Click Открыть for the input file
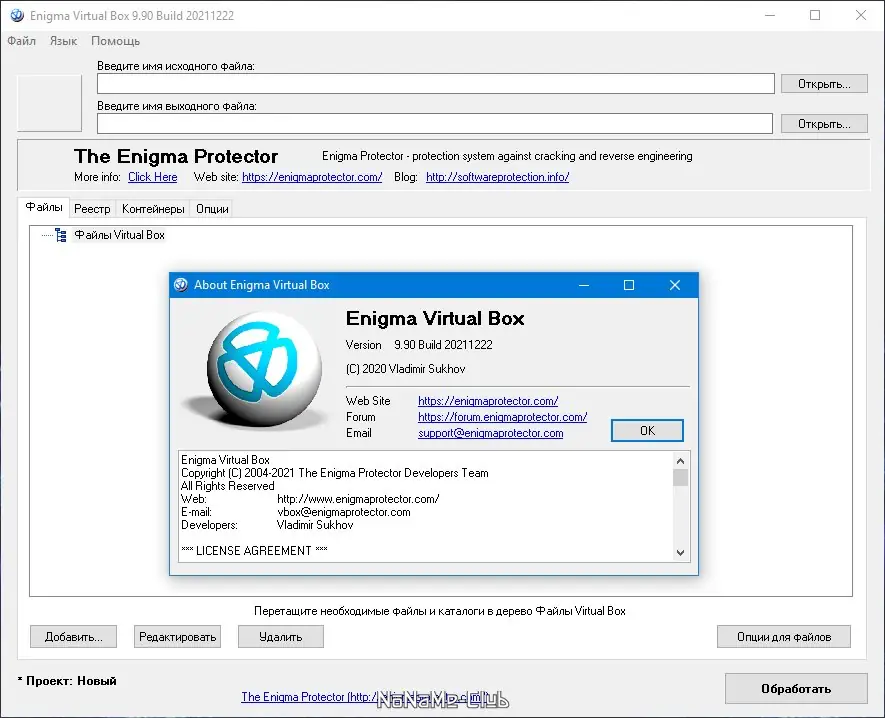This screenshot has height=718, width=885. (x=824, y=84)
